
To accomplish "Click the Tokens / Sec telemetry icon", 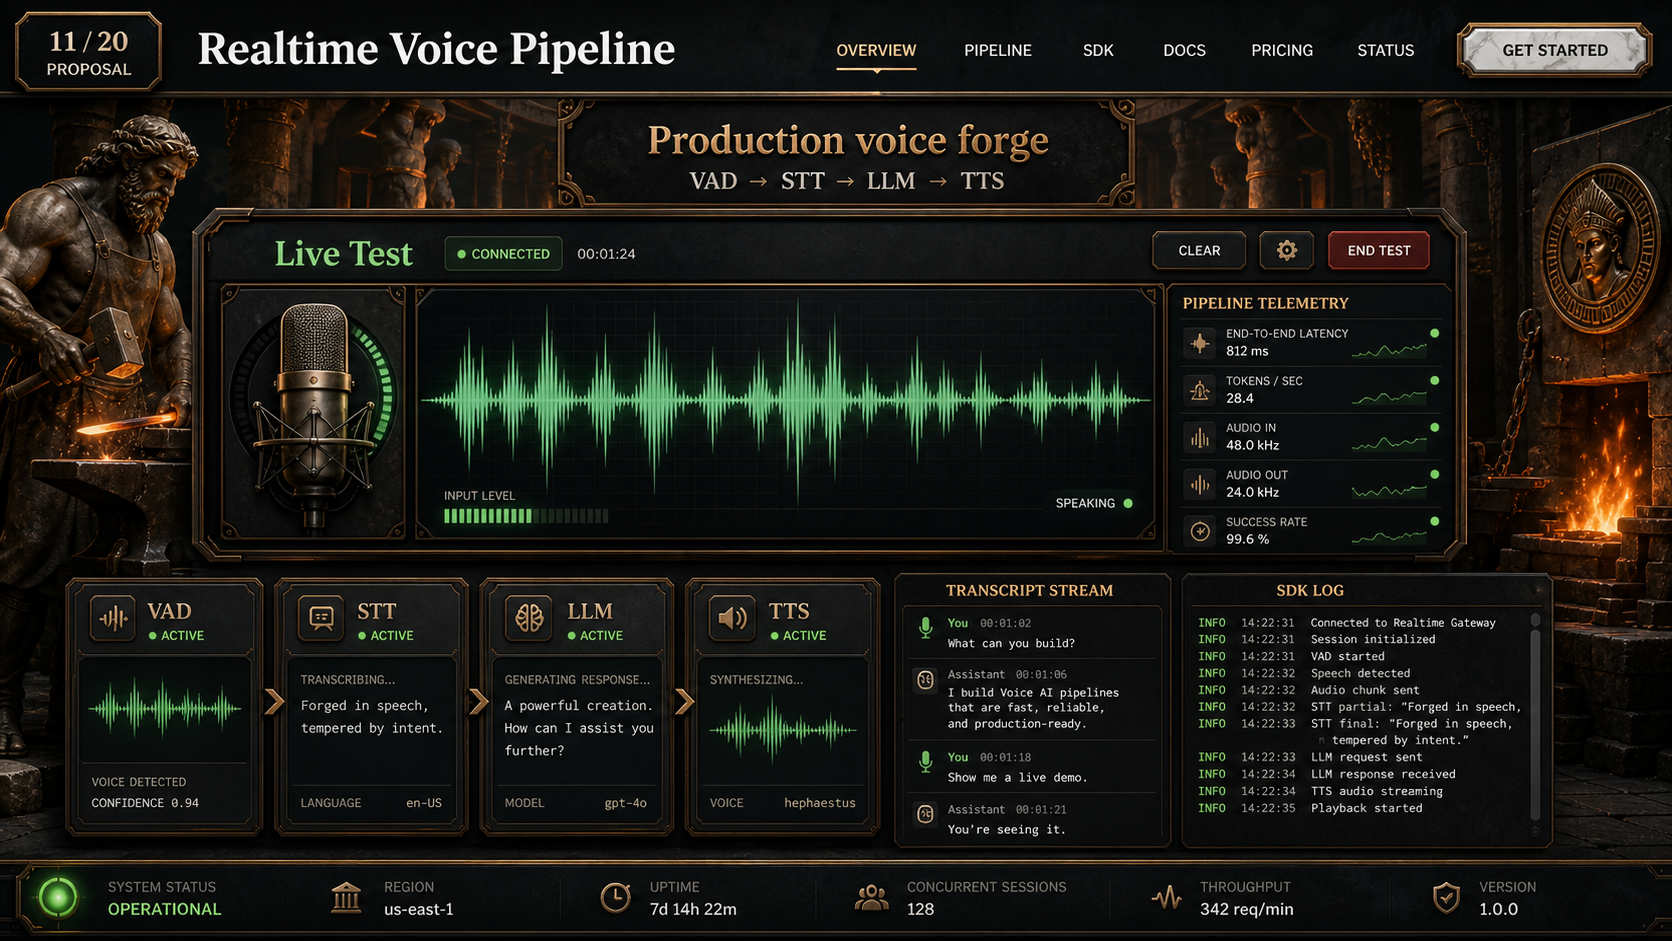I will 1199,389.
